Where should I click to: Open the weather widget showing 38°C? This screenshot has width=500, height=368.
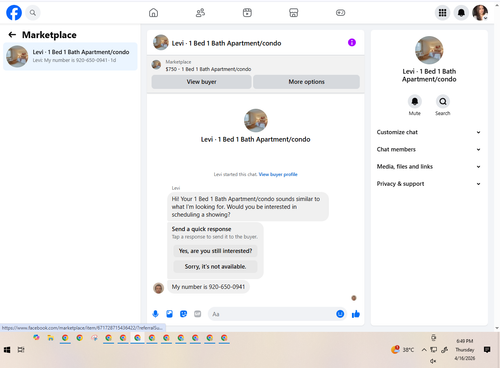point(403,350)
